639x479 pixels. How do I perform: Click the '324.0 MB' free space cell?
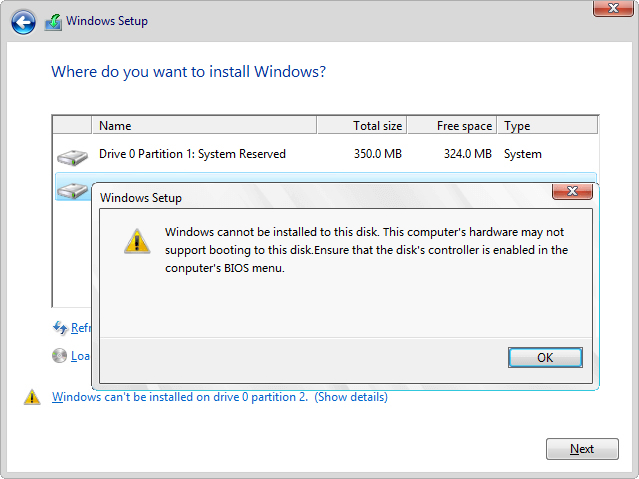[x=467, y=154]
